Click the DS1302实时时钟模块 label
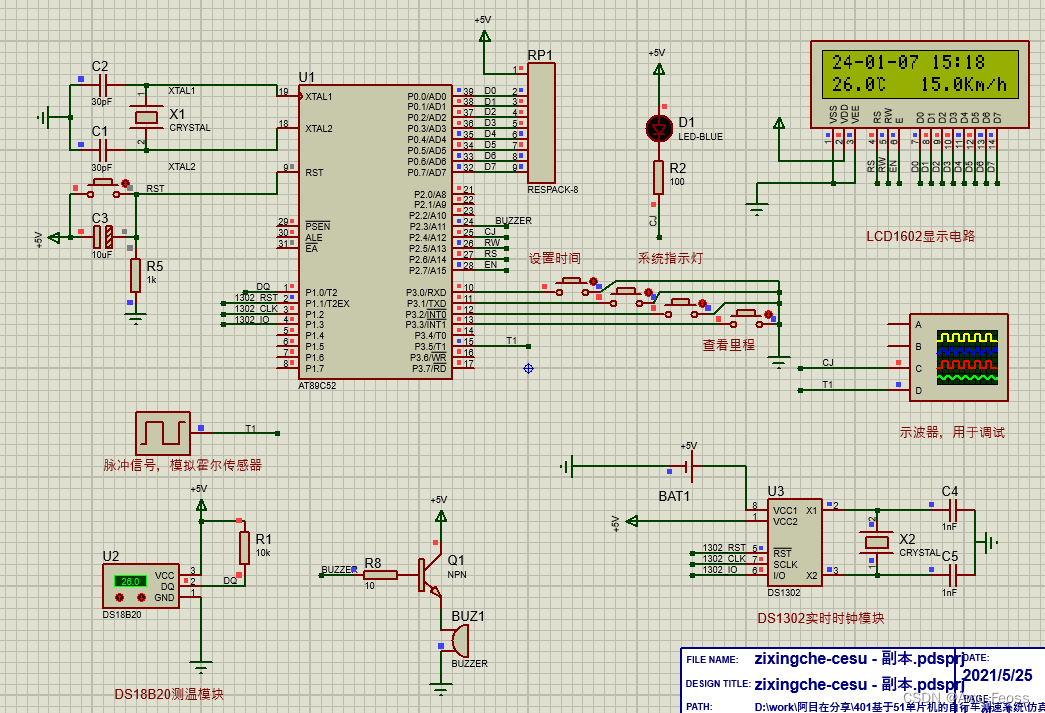1045x713 pixels. click(820, 618)
